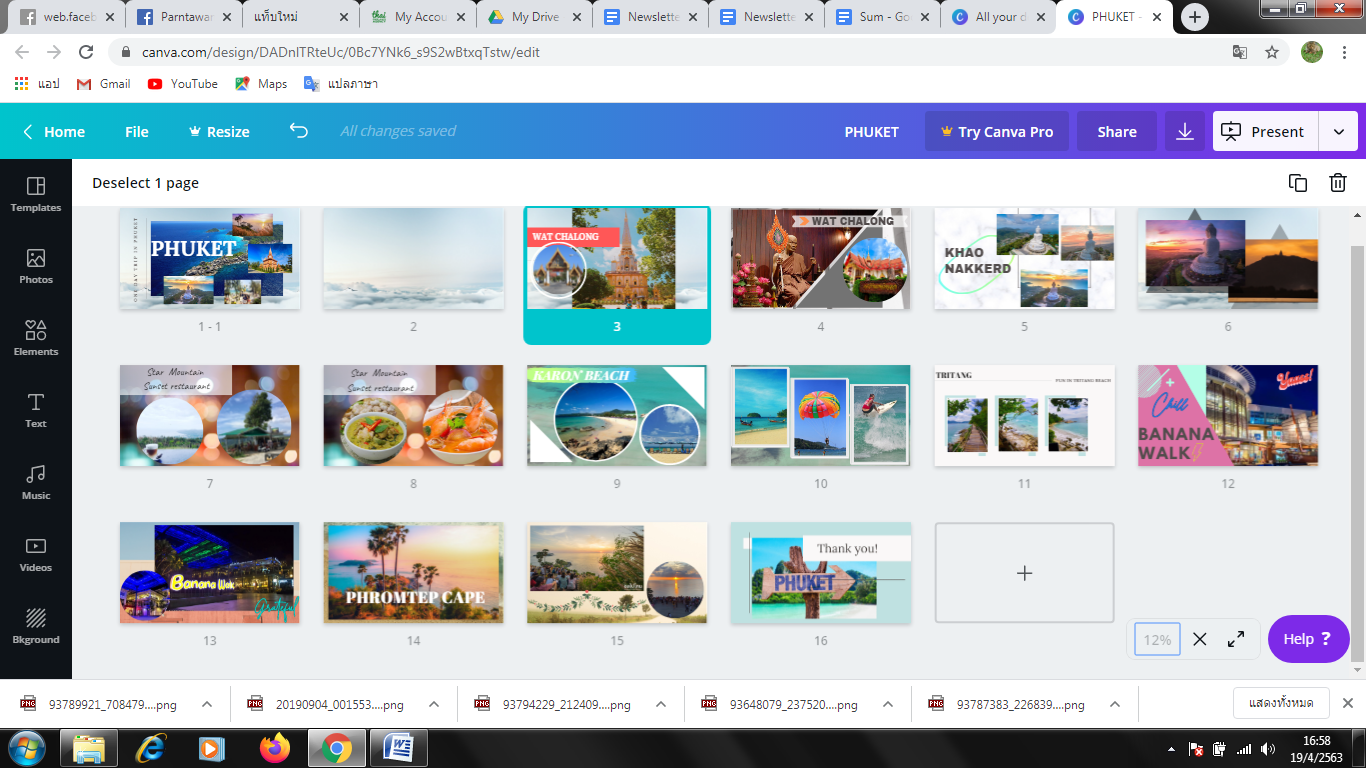This screenshot has width=1366, height=768.
Task: Open Microsoft Word from the taskbar
Action: 398,747
